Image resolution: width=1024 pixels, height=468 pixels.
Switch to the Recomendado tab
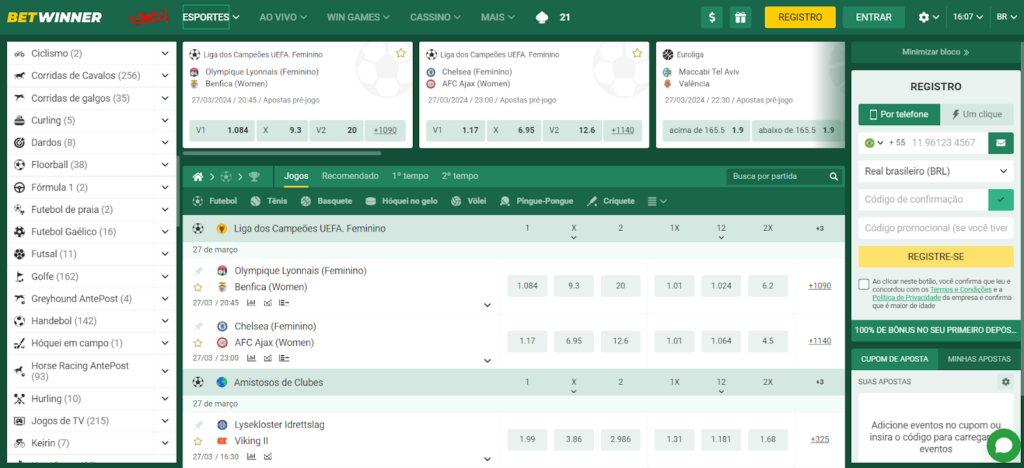350,176
